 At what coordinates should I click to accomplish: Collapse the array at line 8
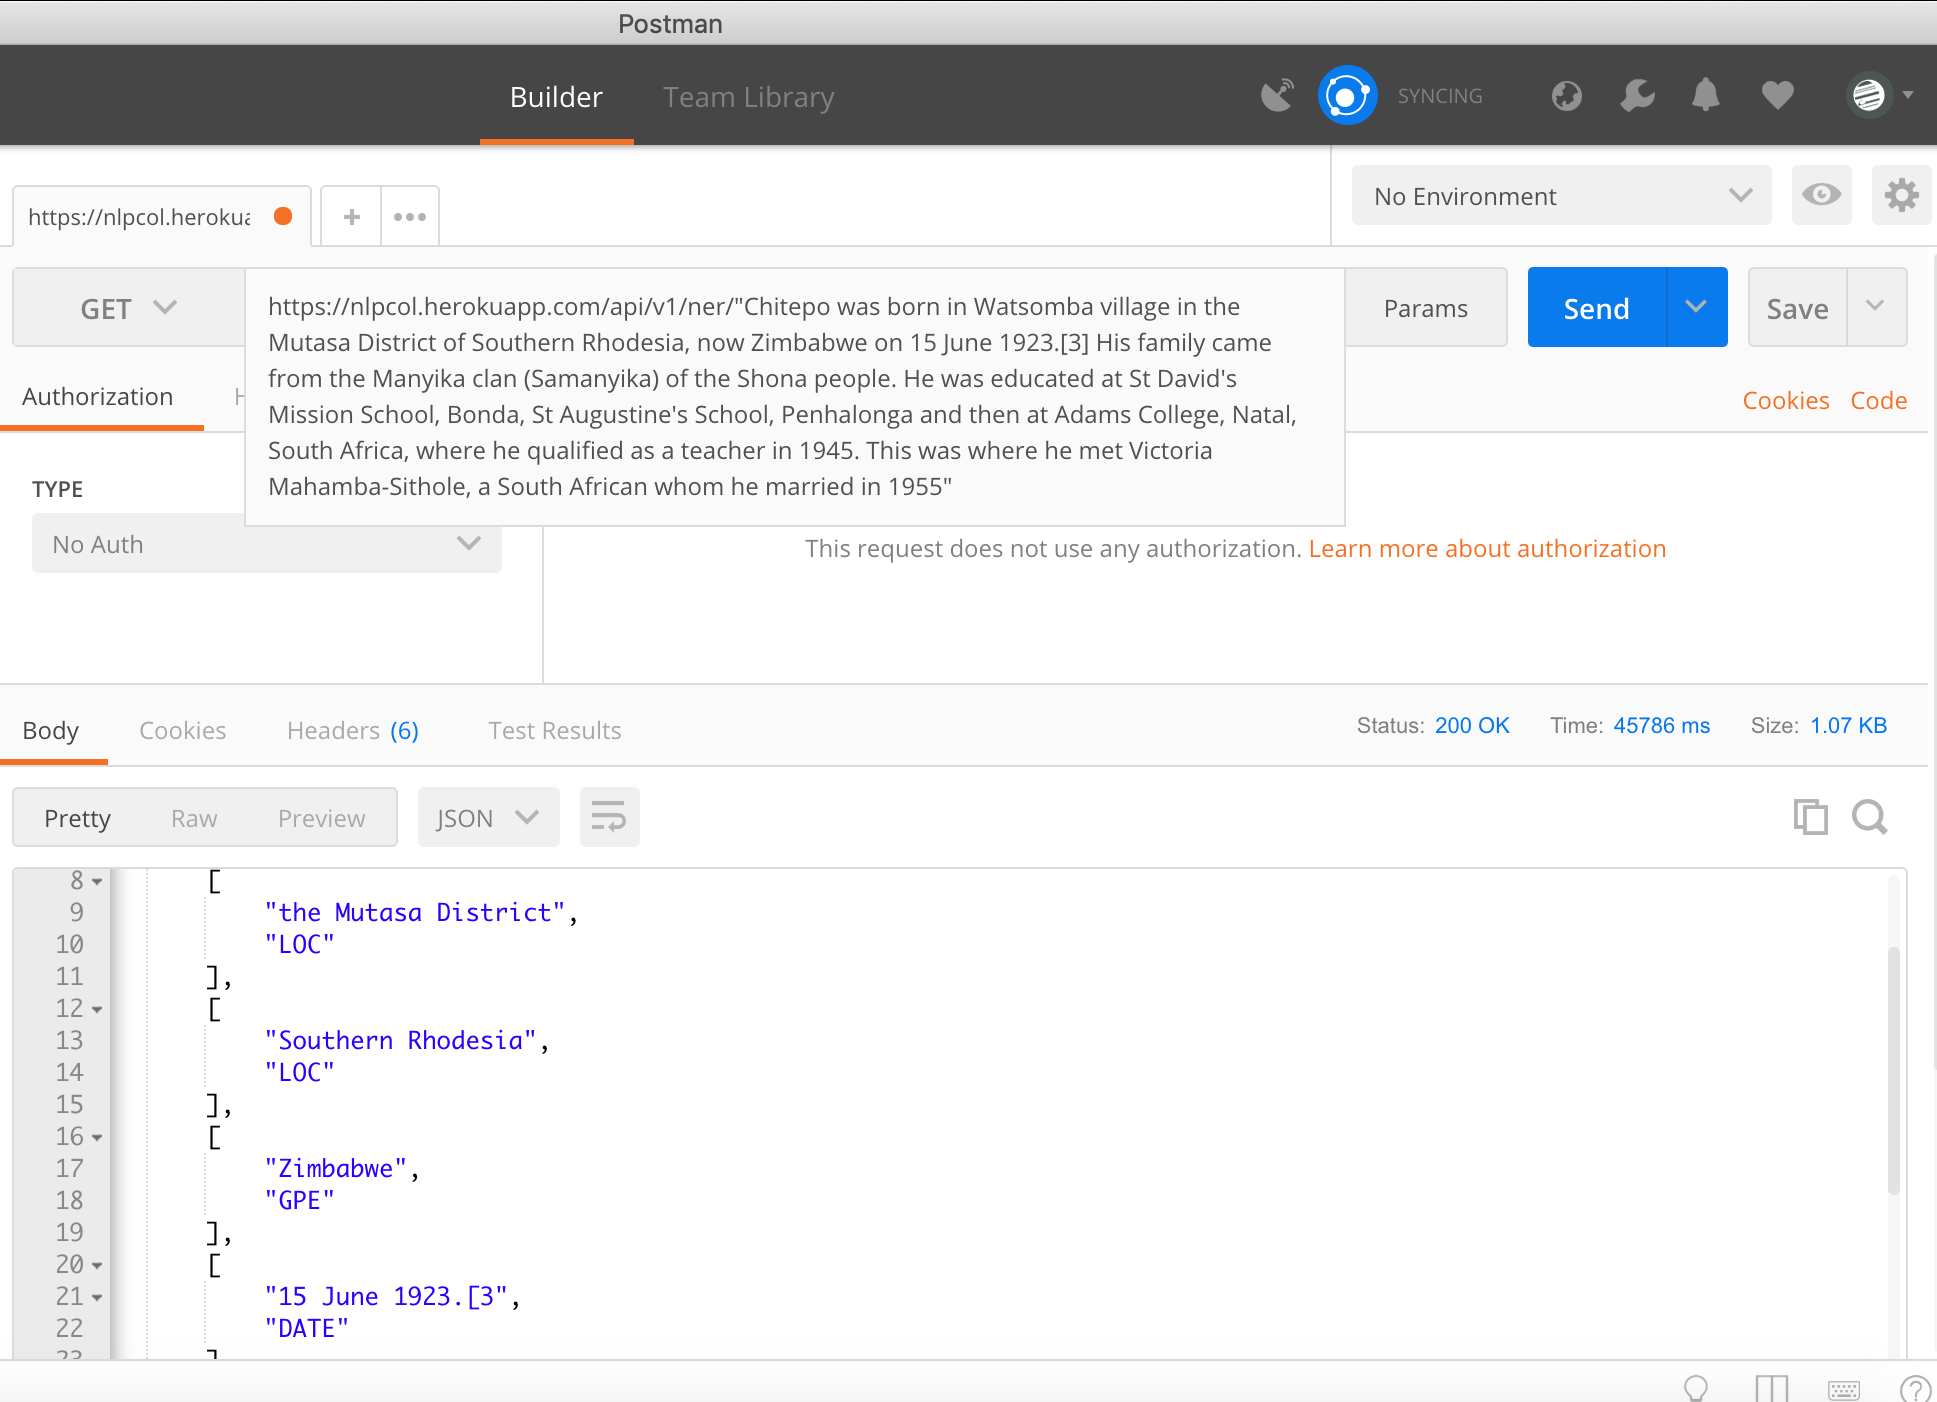pyautogui.click(x=97, y=881)
